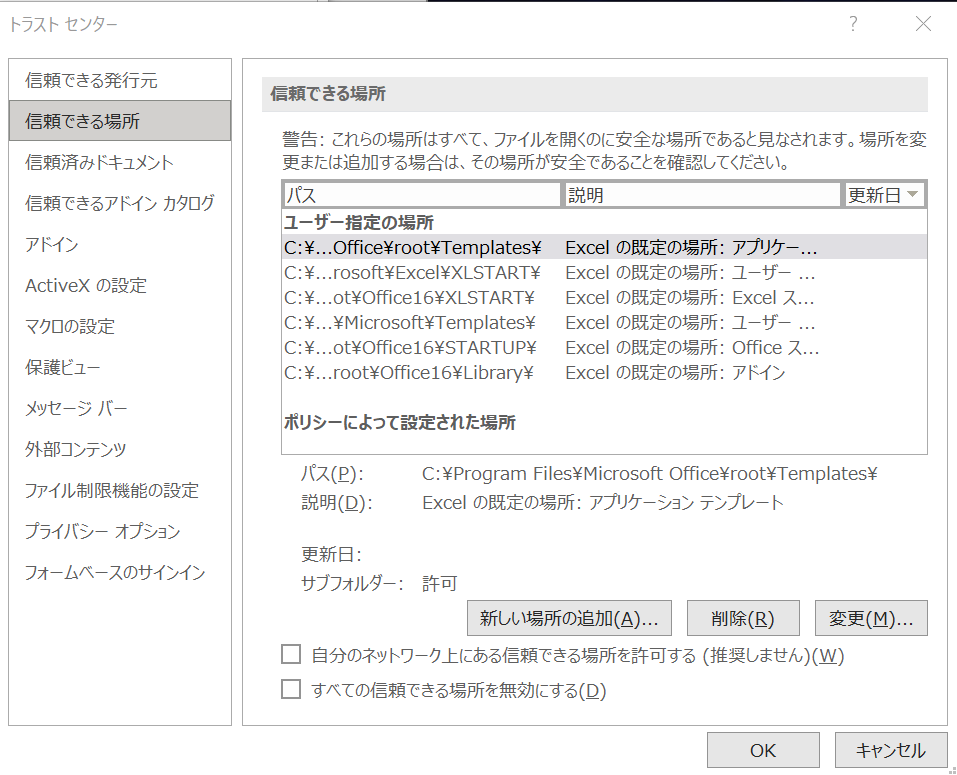The image size is (957, 775).
Task: Open マクロの設定 page
Action: coord(120,326)
